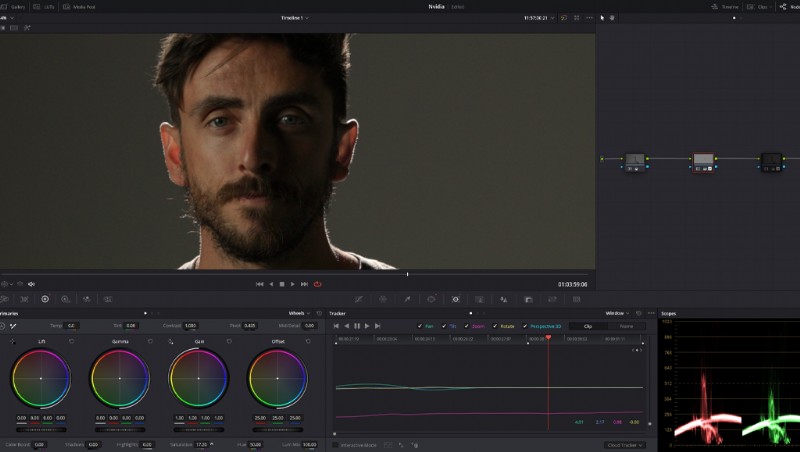Open the Primaries color wheels palette icon
The height and width of the screenshot is (452, 800).
(45, 299)
